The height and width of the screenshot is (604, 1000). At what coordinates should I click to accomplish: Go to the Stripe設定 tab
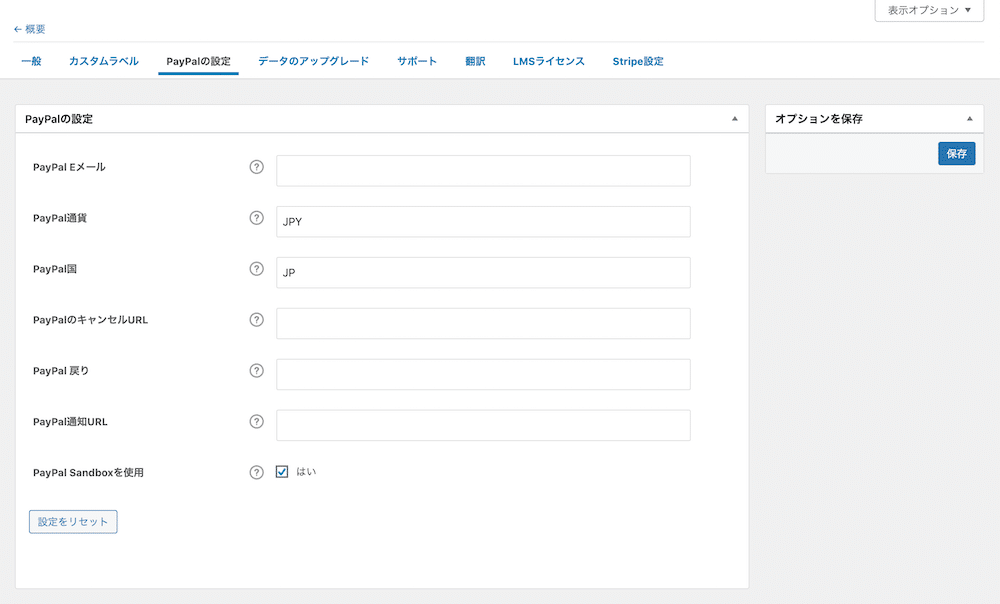pos(638,61)
